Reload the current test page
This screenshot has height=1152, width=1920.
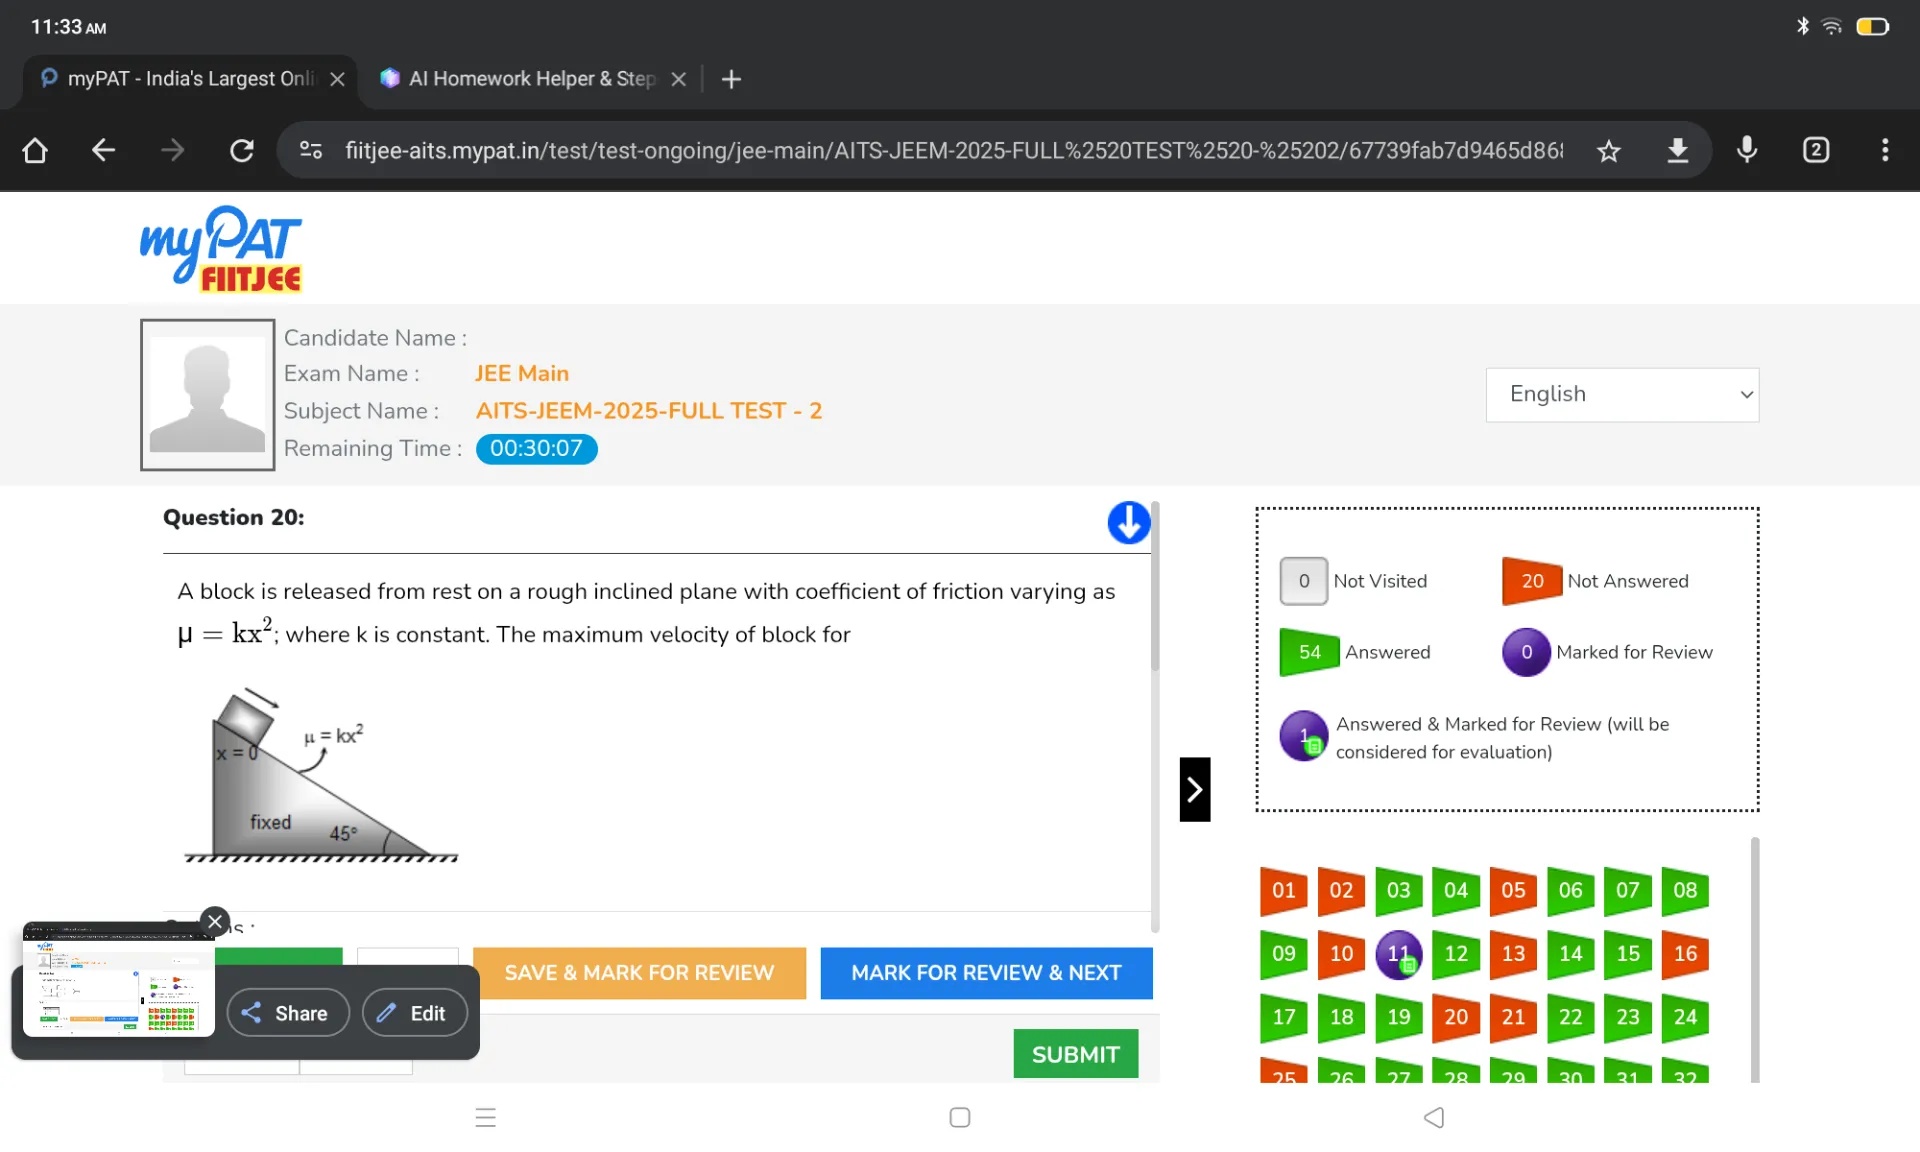(241, 151)
